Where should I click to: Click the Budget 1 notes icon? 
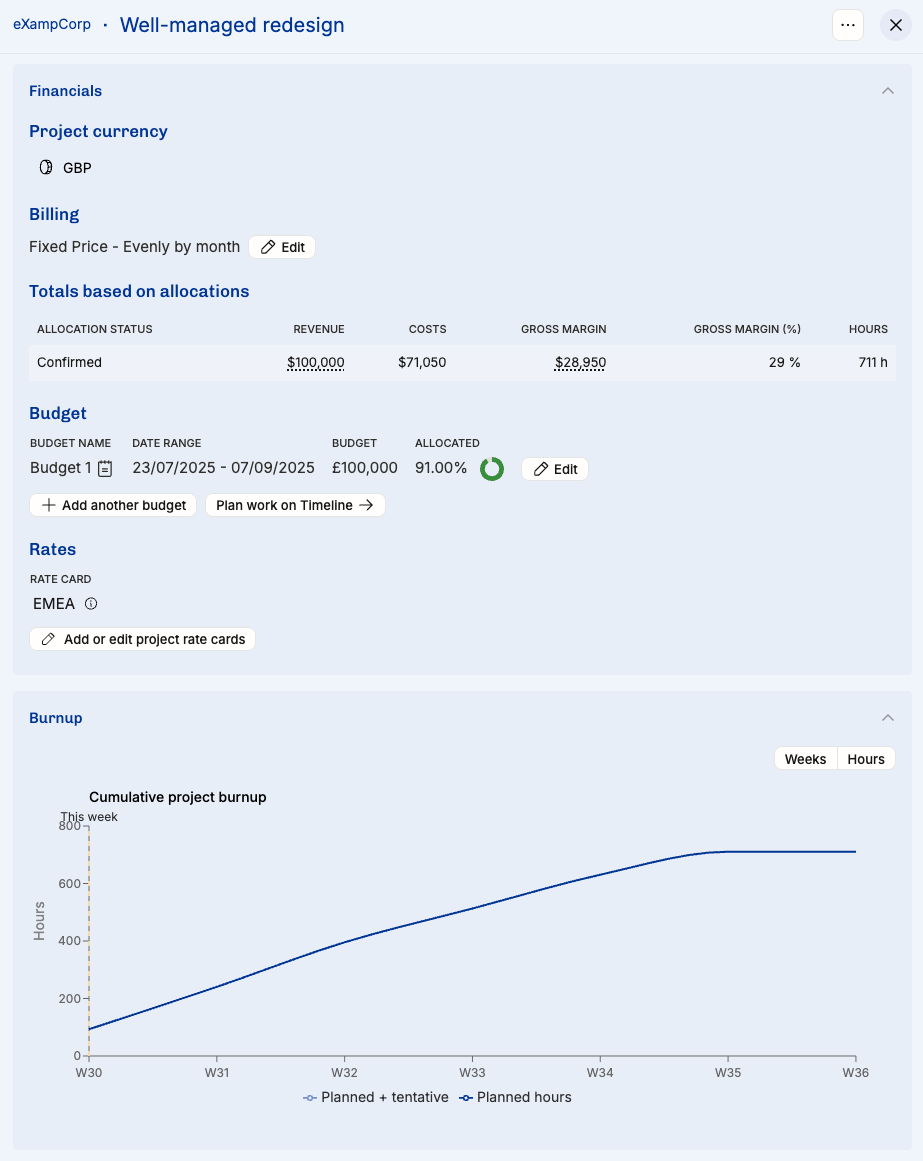105,469
